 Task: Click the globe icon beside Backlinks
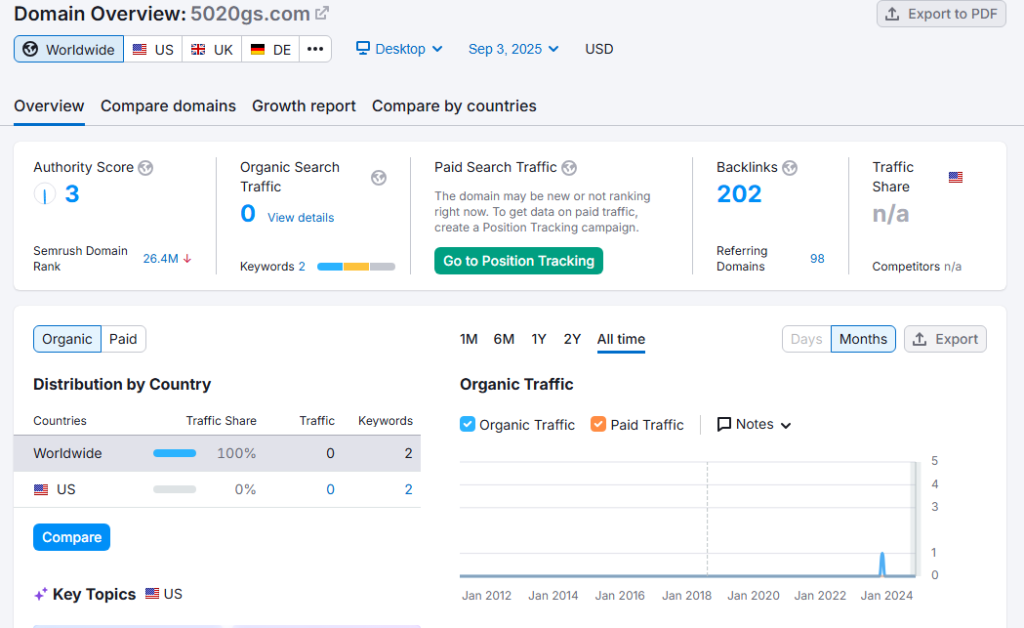pos(789,168)
